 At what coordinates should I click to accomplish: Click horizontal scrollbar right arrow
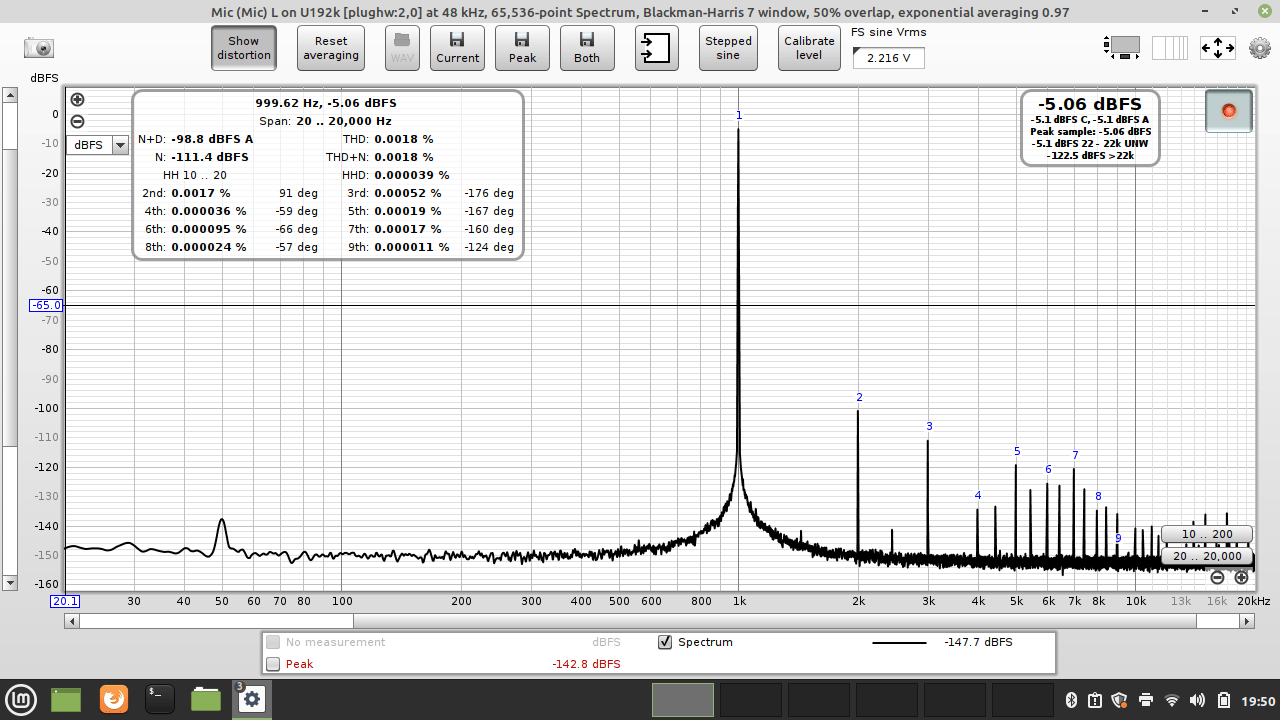pos(1247,621)
